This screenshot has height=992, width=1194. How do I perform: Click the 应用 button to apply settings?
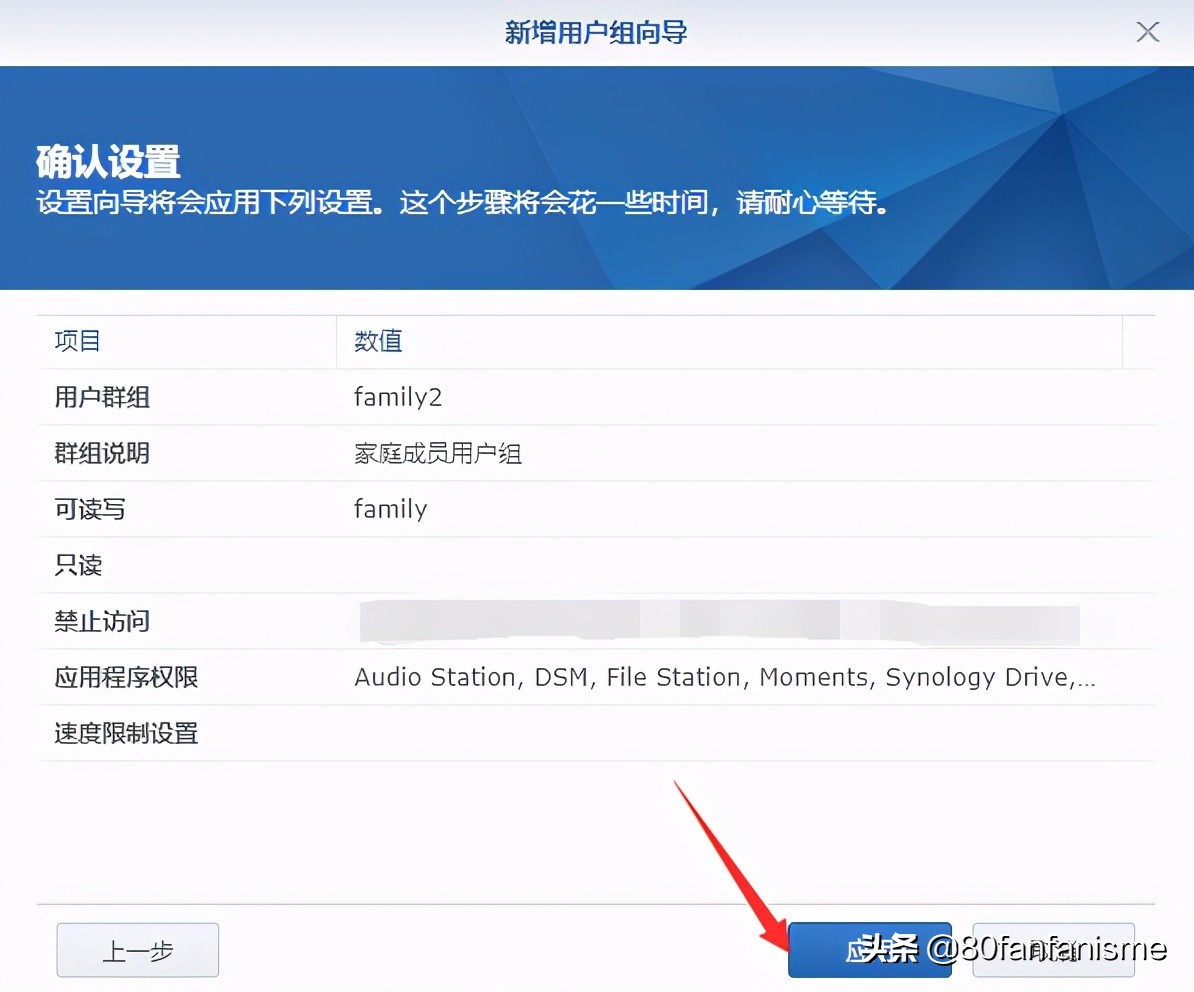coord(869,950)
